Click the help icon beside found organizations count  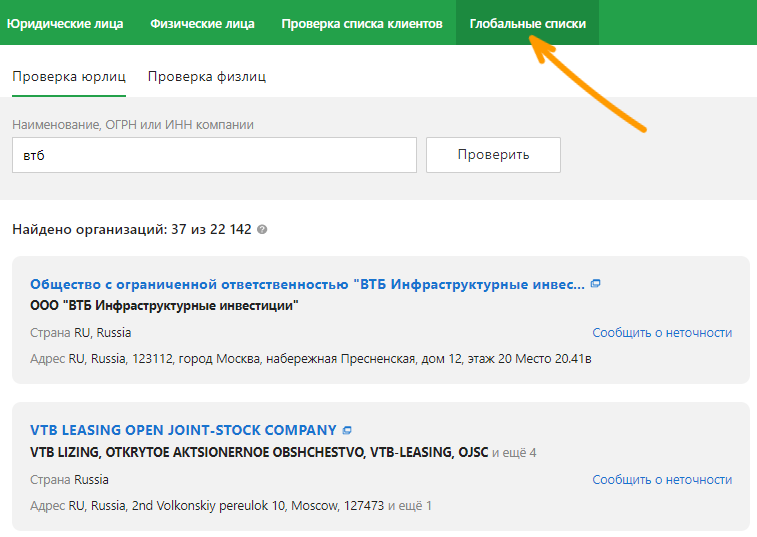262,229
